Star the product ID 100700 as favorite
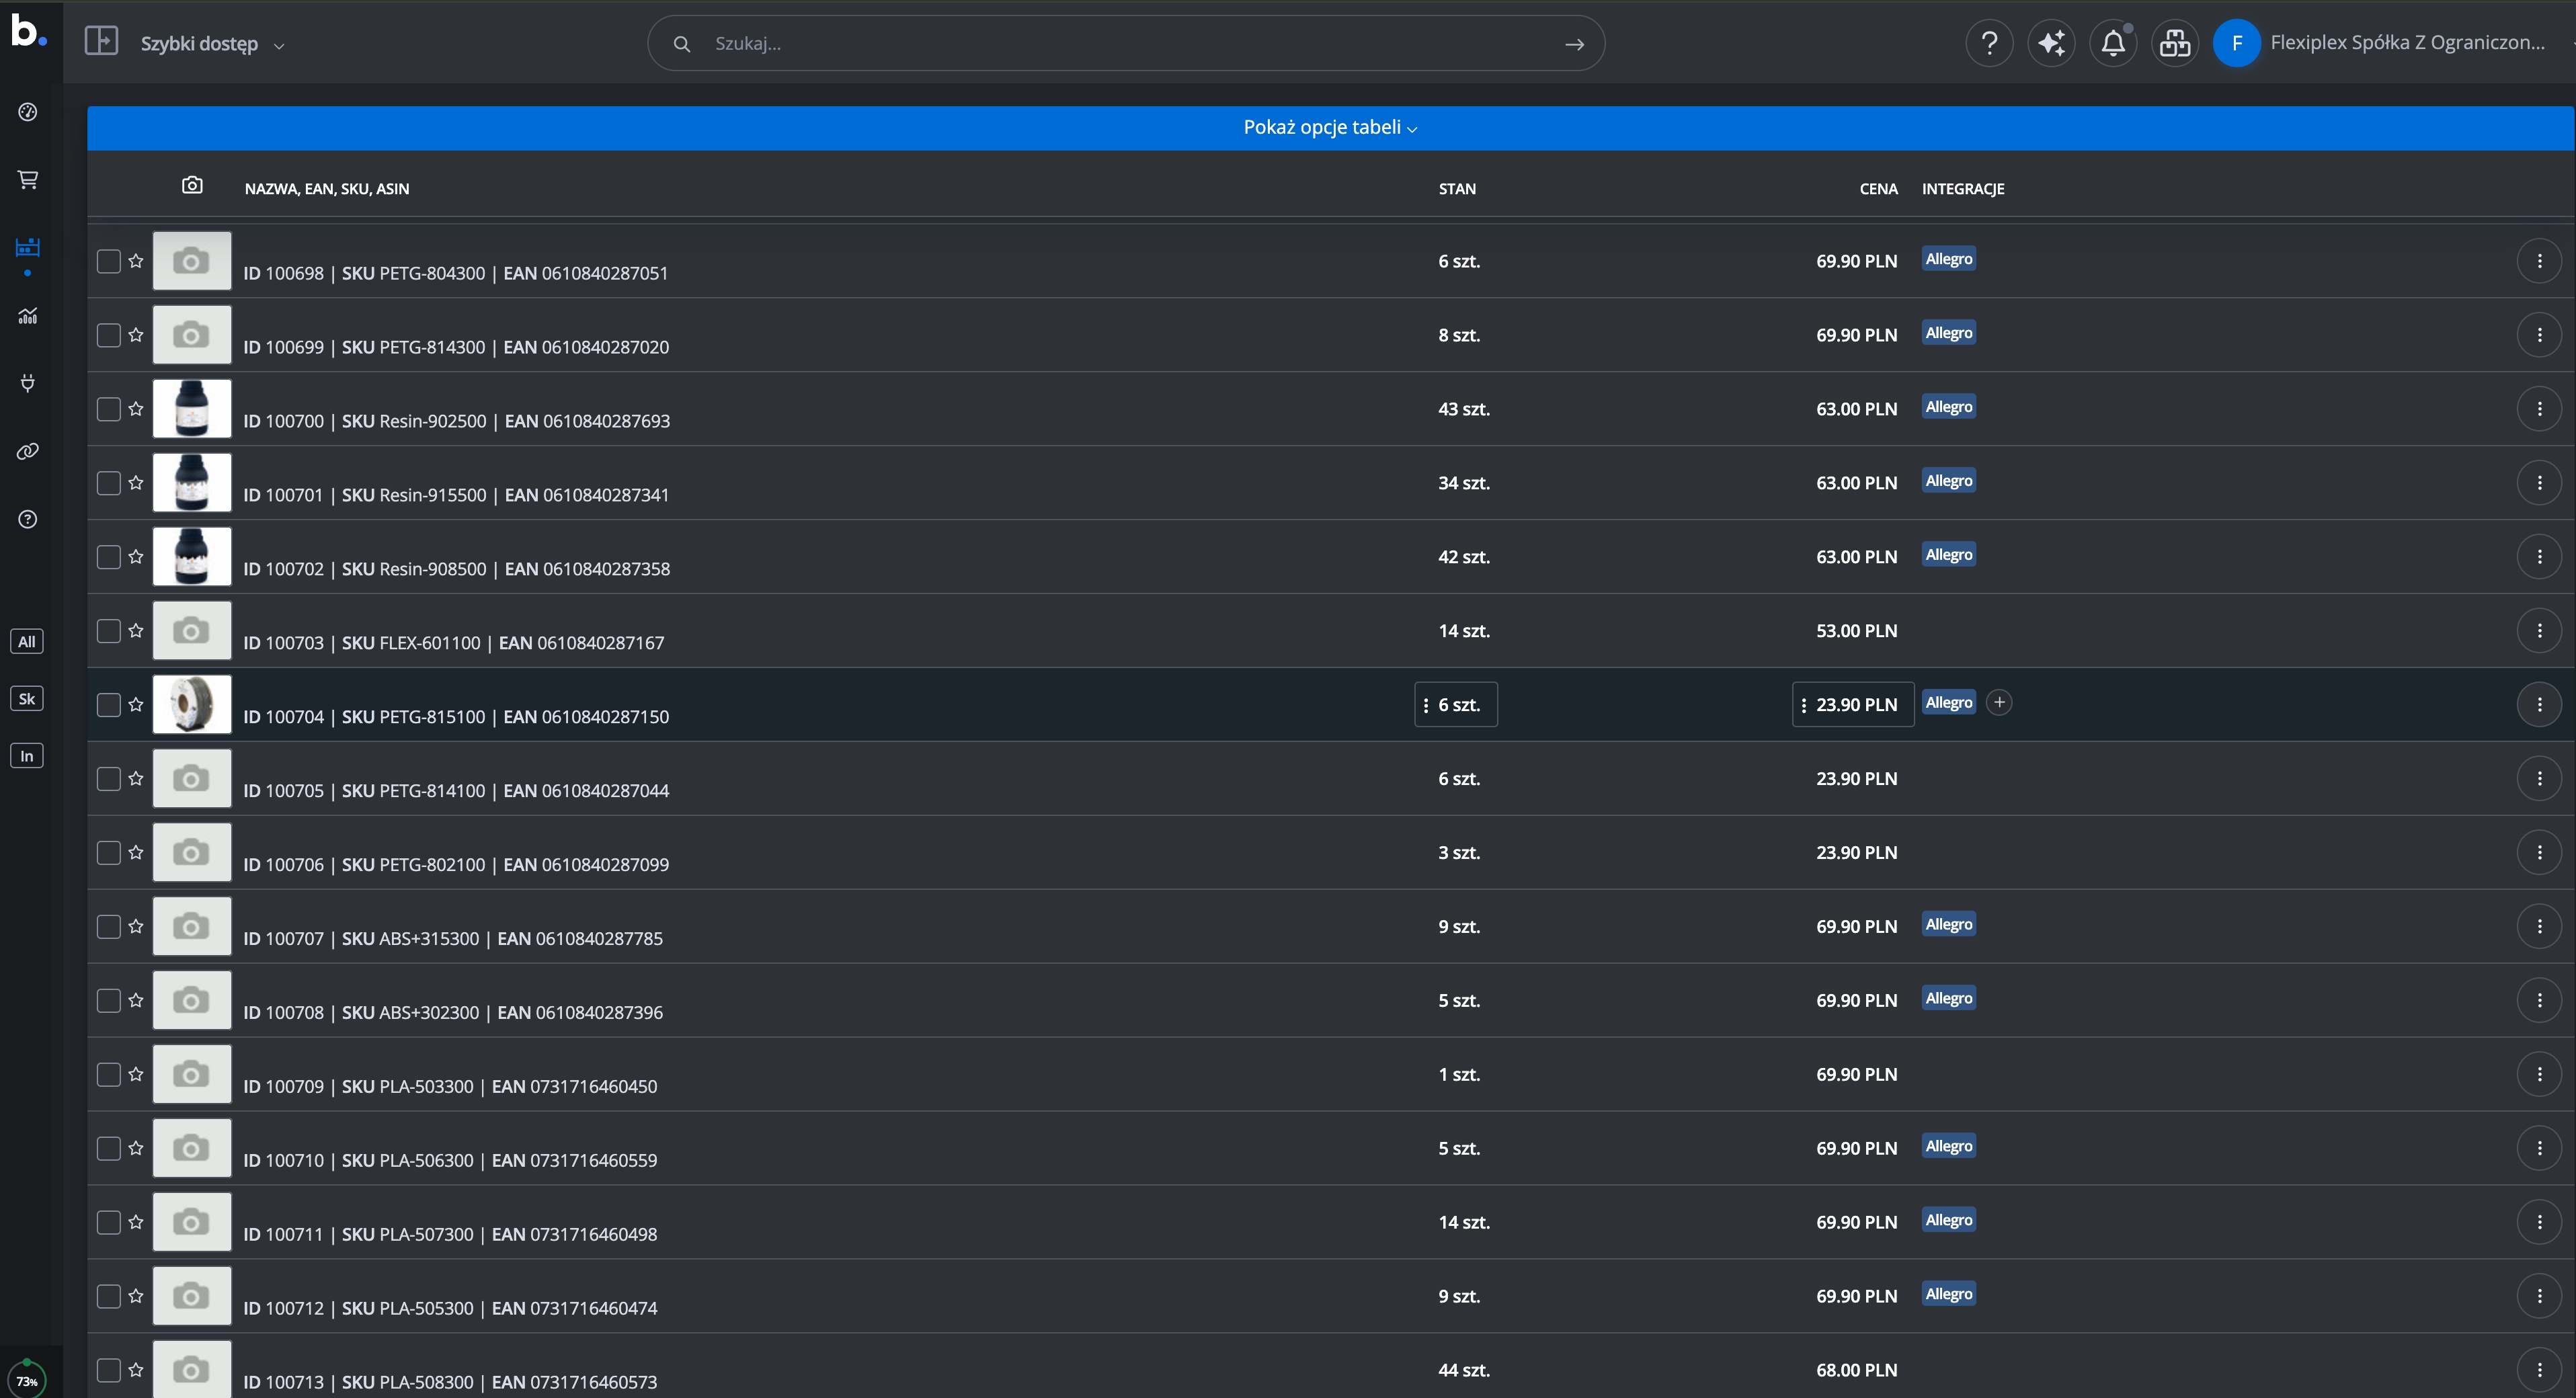Screen dimensions: 2576x1398 [136, 409]
